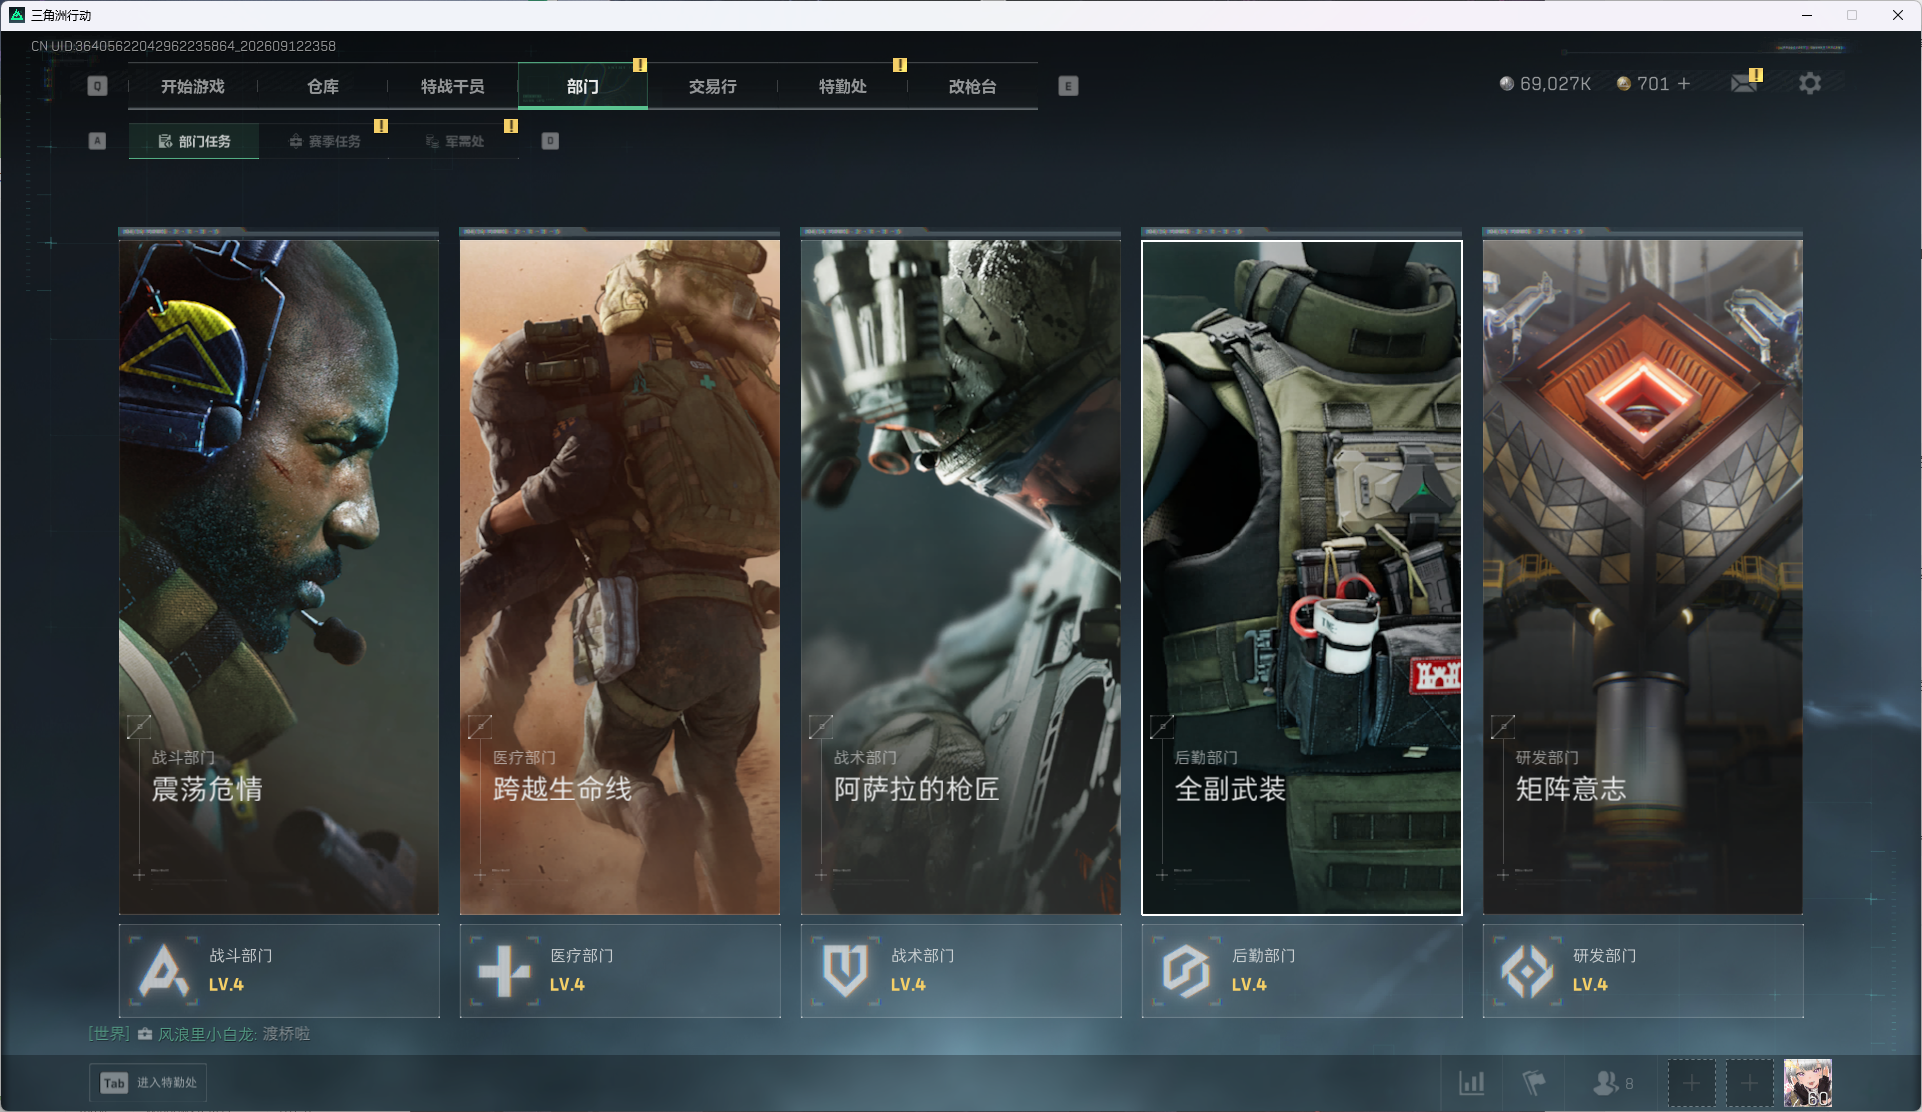Screen dimensions: 1922x1112
Task: Open the 军需处 sub-tab
Action: tap(454, 141)
